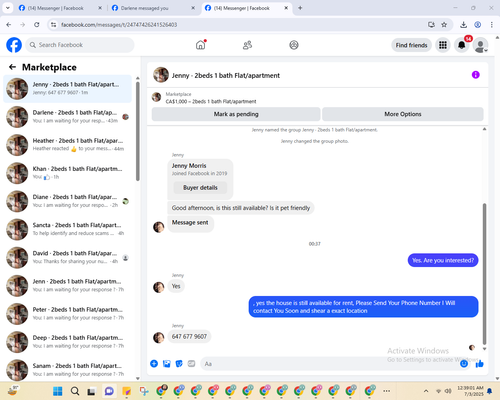
Task: Open the install app icon in address bar
Action: tap(431, 25)
